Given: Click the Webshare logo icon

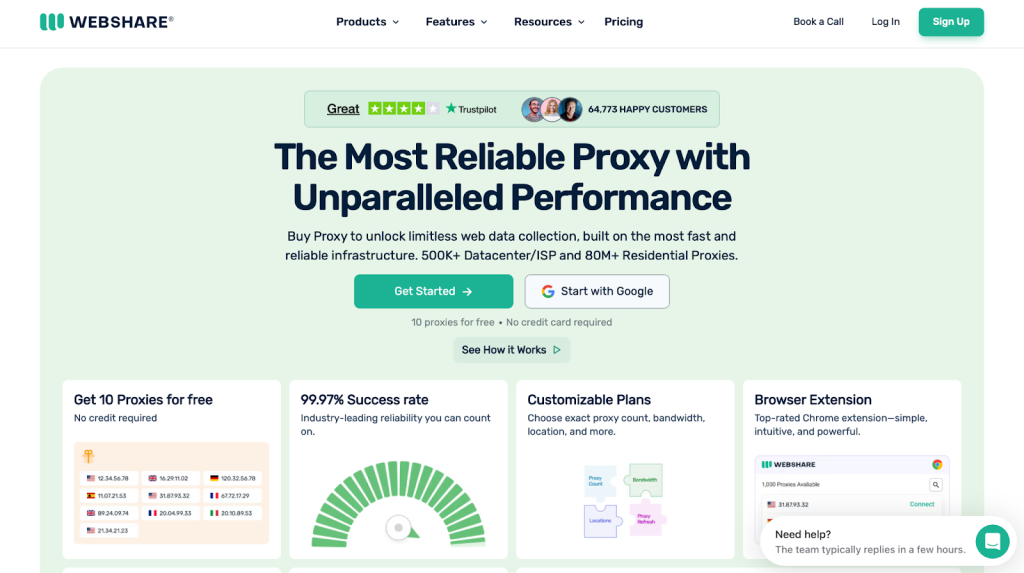Looking at the screenshot, I should 52,21.
